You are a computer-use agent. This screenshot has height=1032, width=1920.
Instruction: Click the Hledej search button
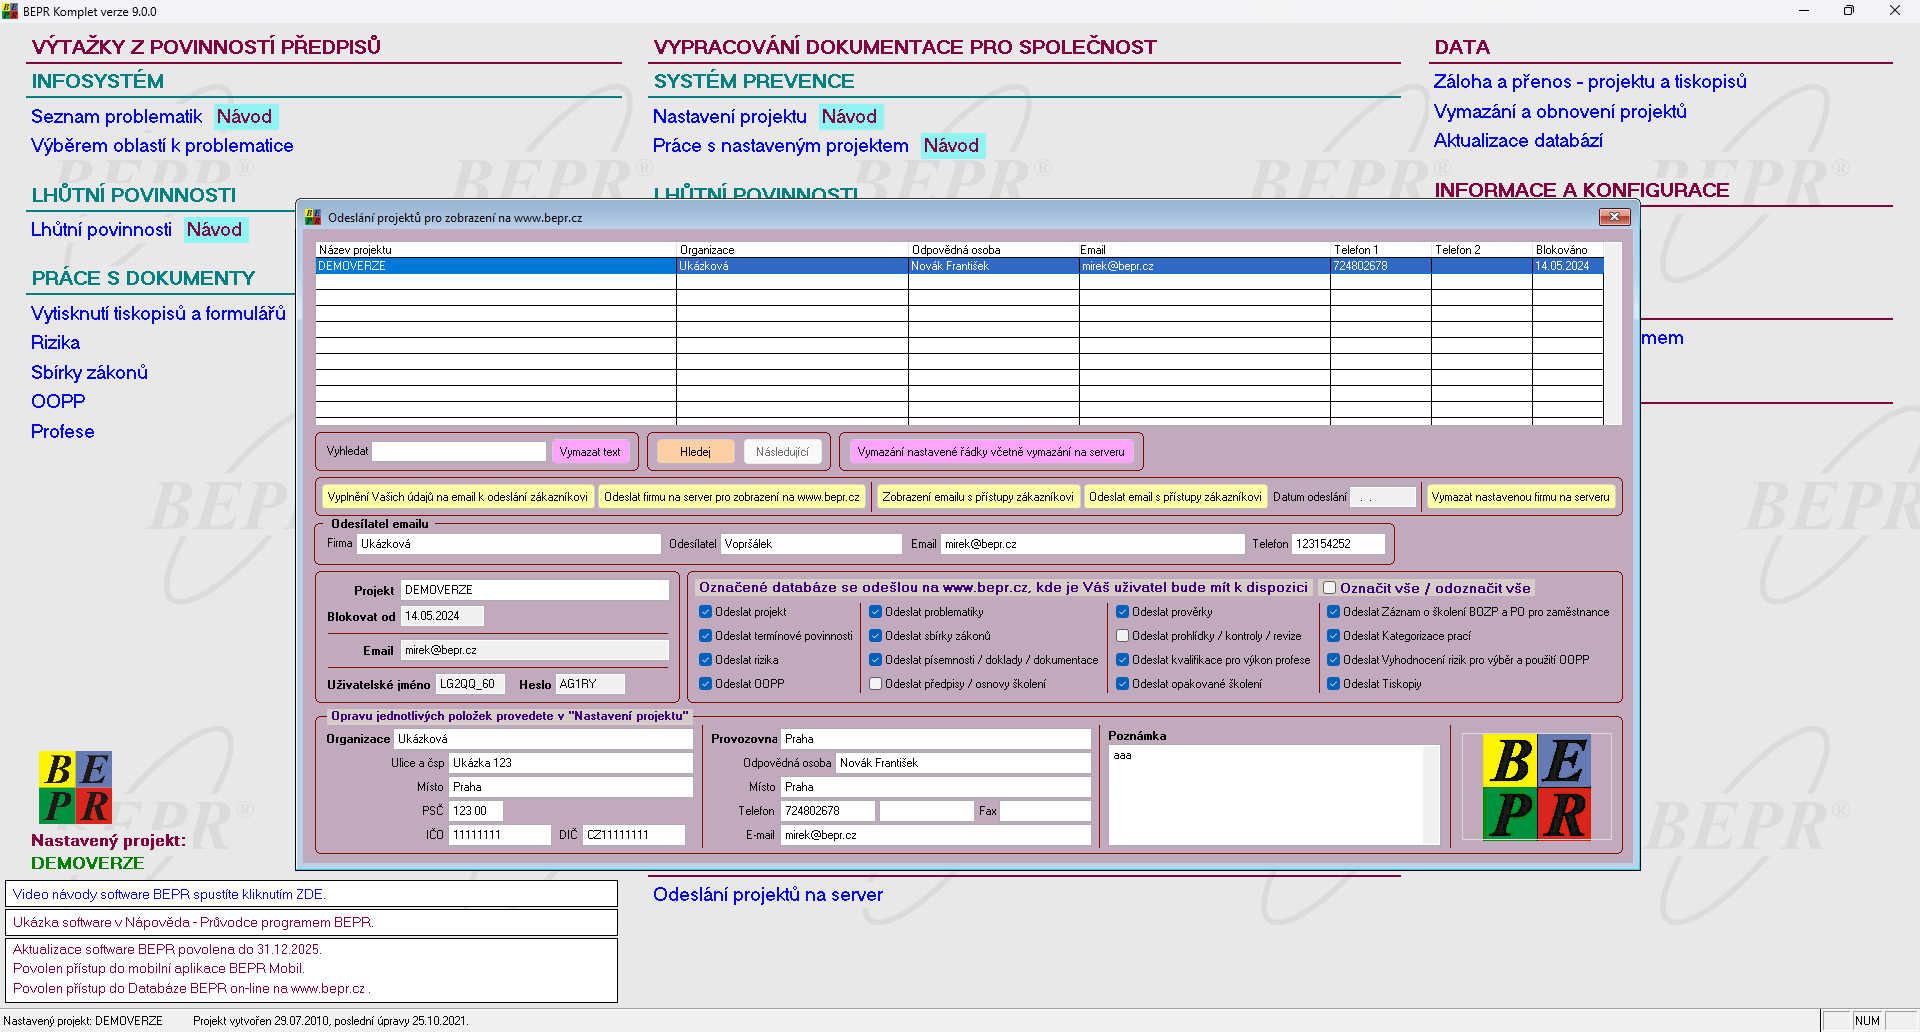695,452
